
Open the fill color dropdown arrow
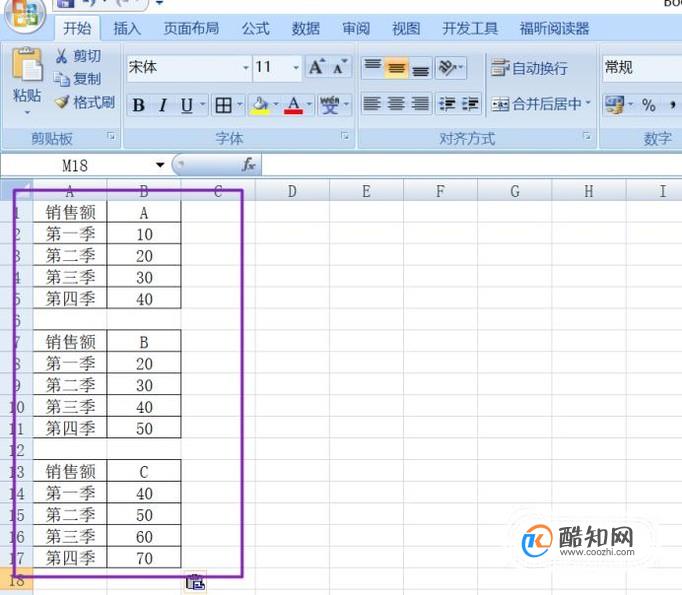click(x=276, y=104)
